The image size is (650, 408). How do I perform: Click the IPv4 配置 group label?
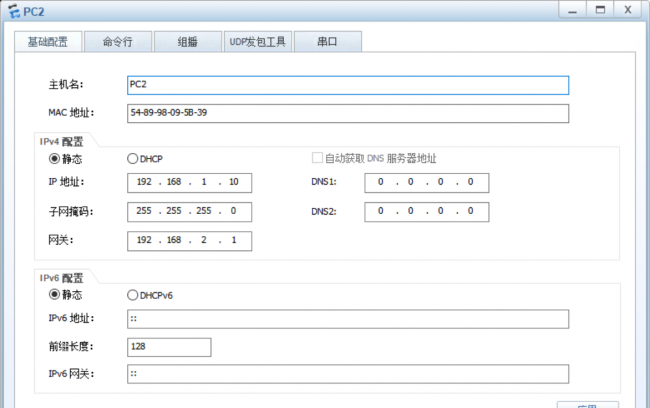[x=61, y=142]
